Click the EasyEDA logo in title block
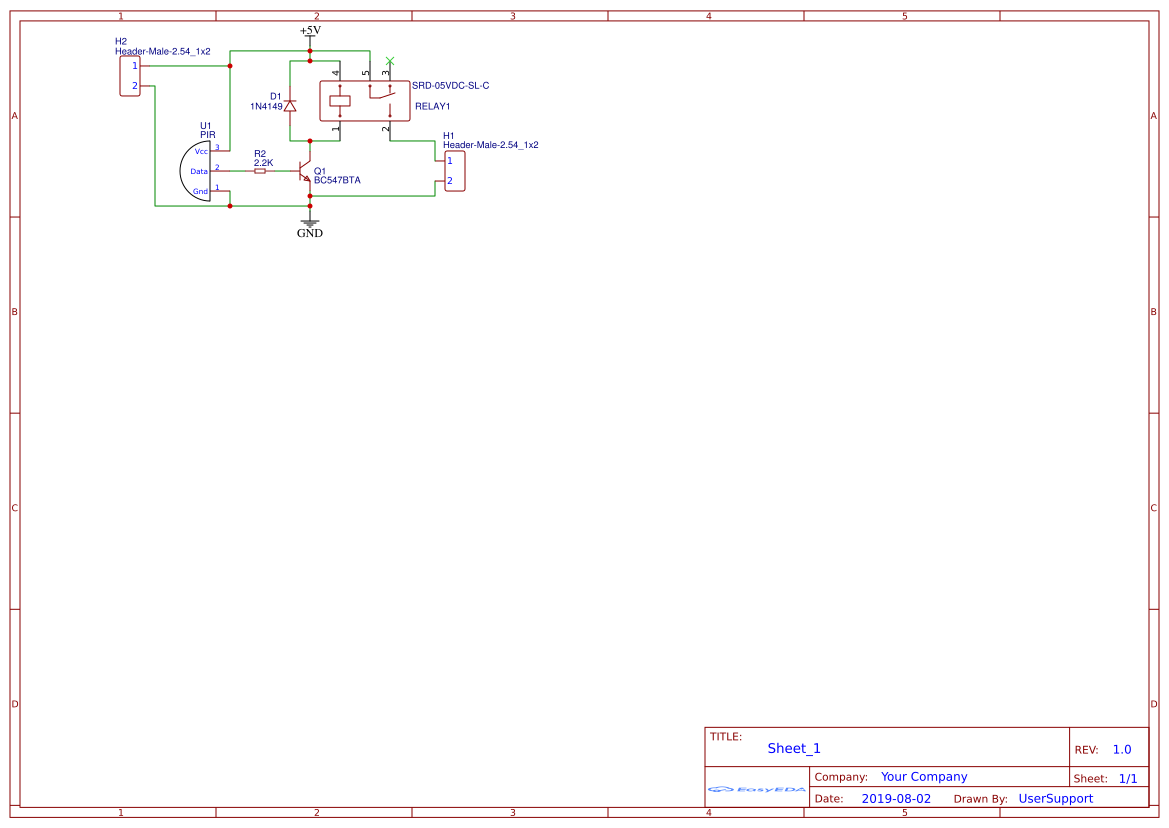Screen dimensions: 1169x828 [756, 789]
